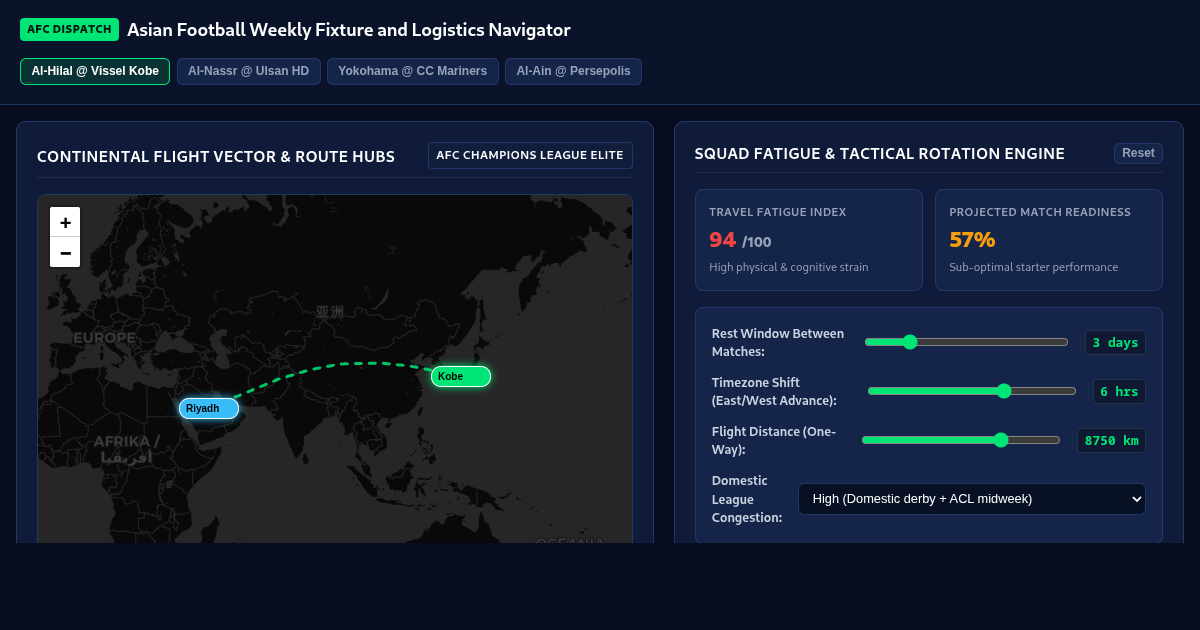
Task: Click the Riyadh marker on the map
Action: coord(209,408)
